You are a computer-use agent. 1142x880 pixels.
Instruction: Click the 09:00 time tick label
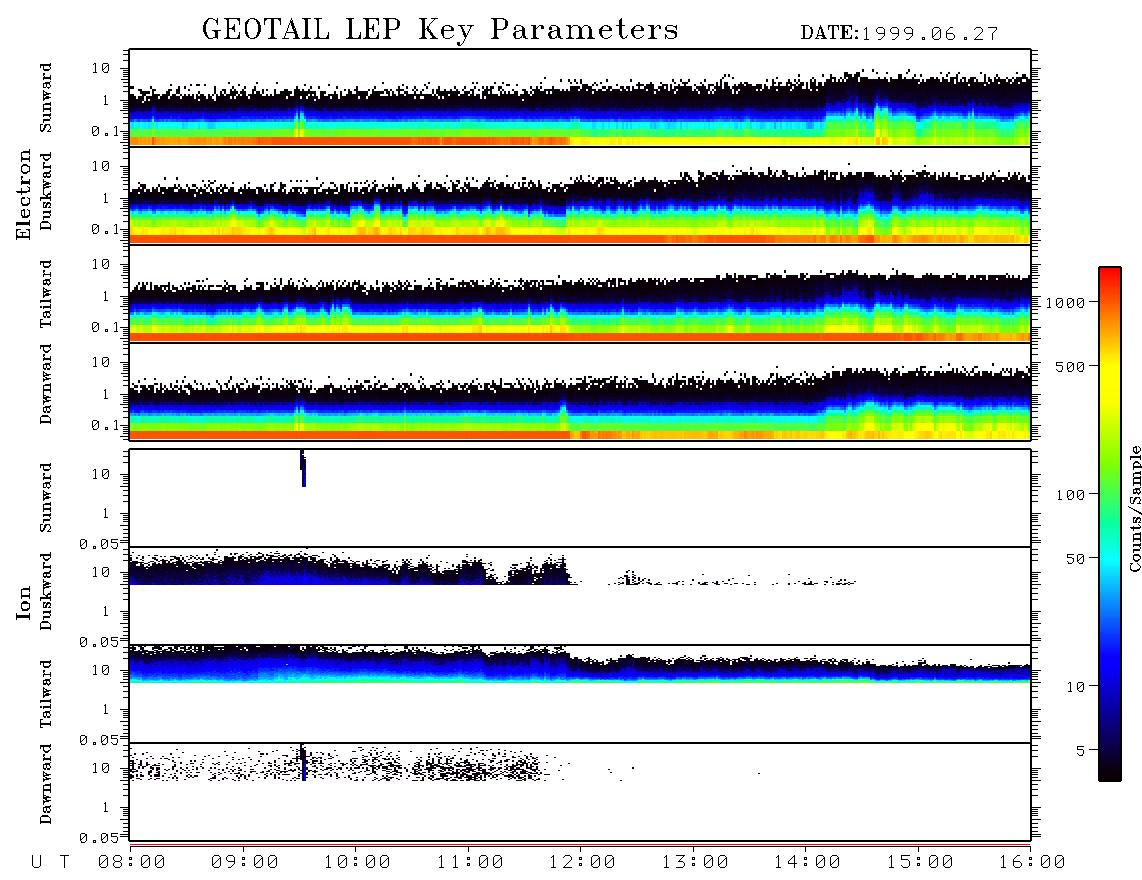pyautogui.click(x=245, y=863)
